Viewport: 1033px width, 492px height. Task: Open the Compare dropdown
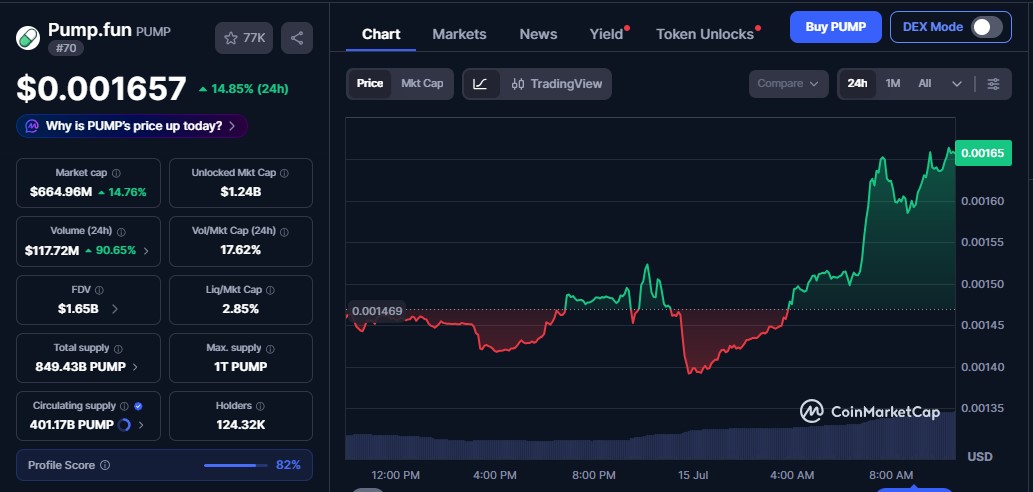789,84
